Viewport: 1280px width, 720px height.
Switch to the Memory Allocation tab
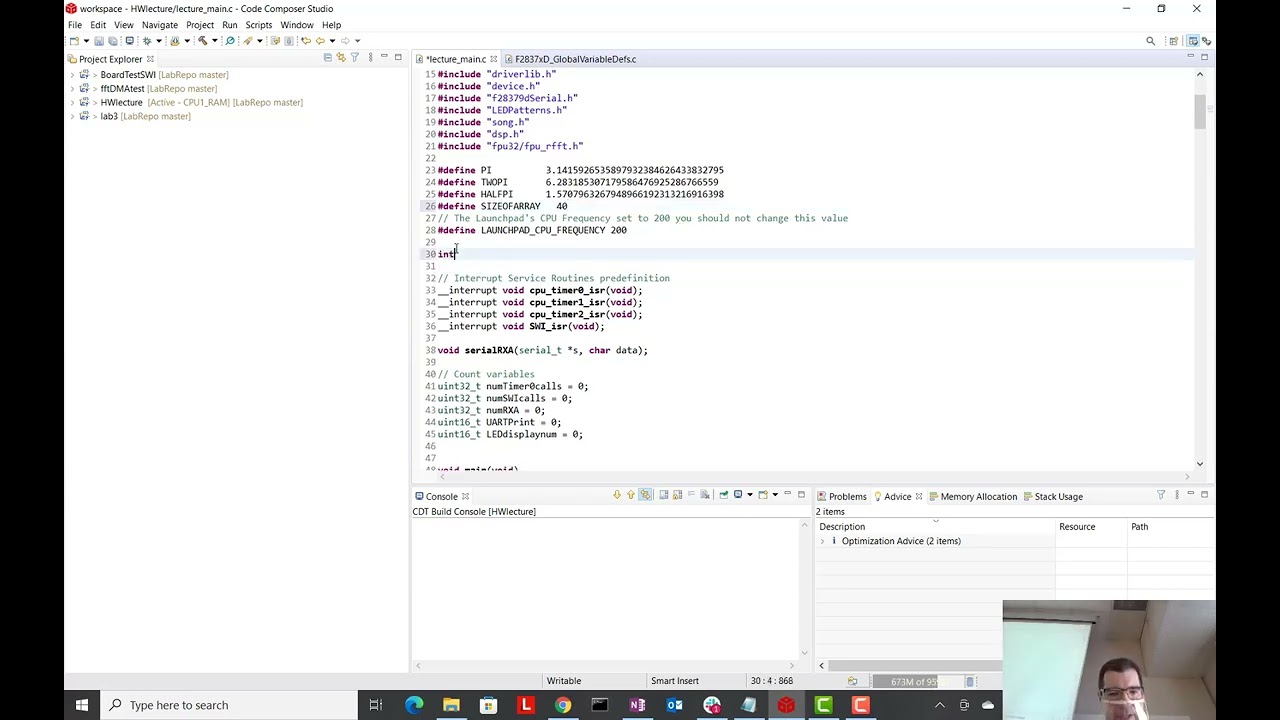(x=971, y=496)
